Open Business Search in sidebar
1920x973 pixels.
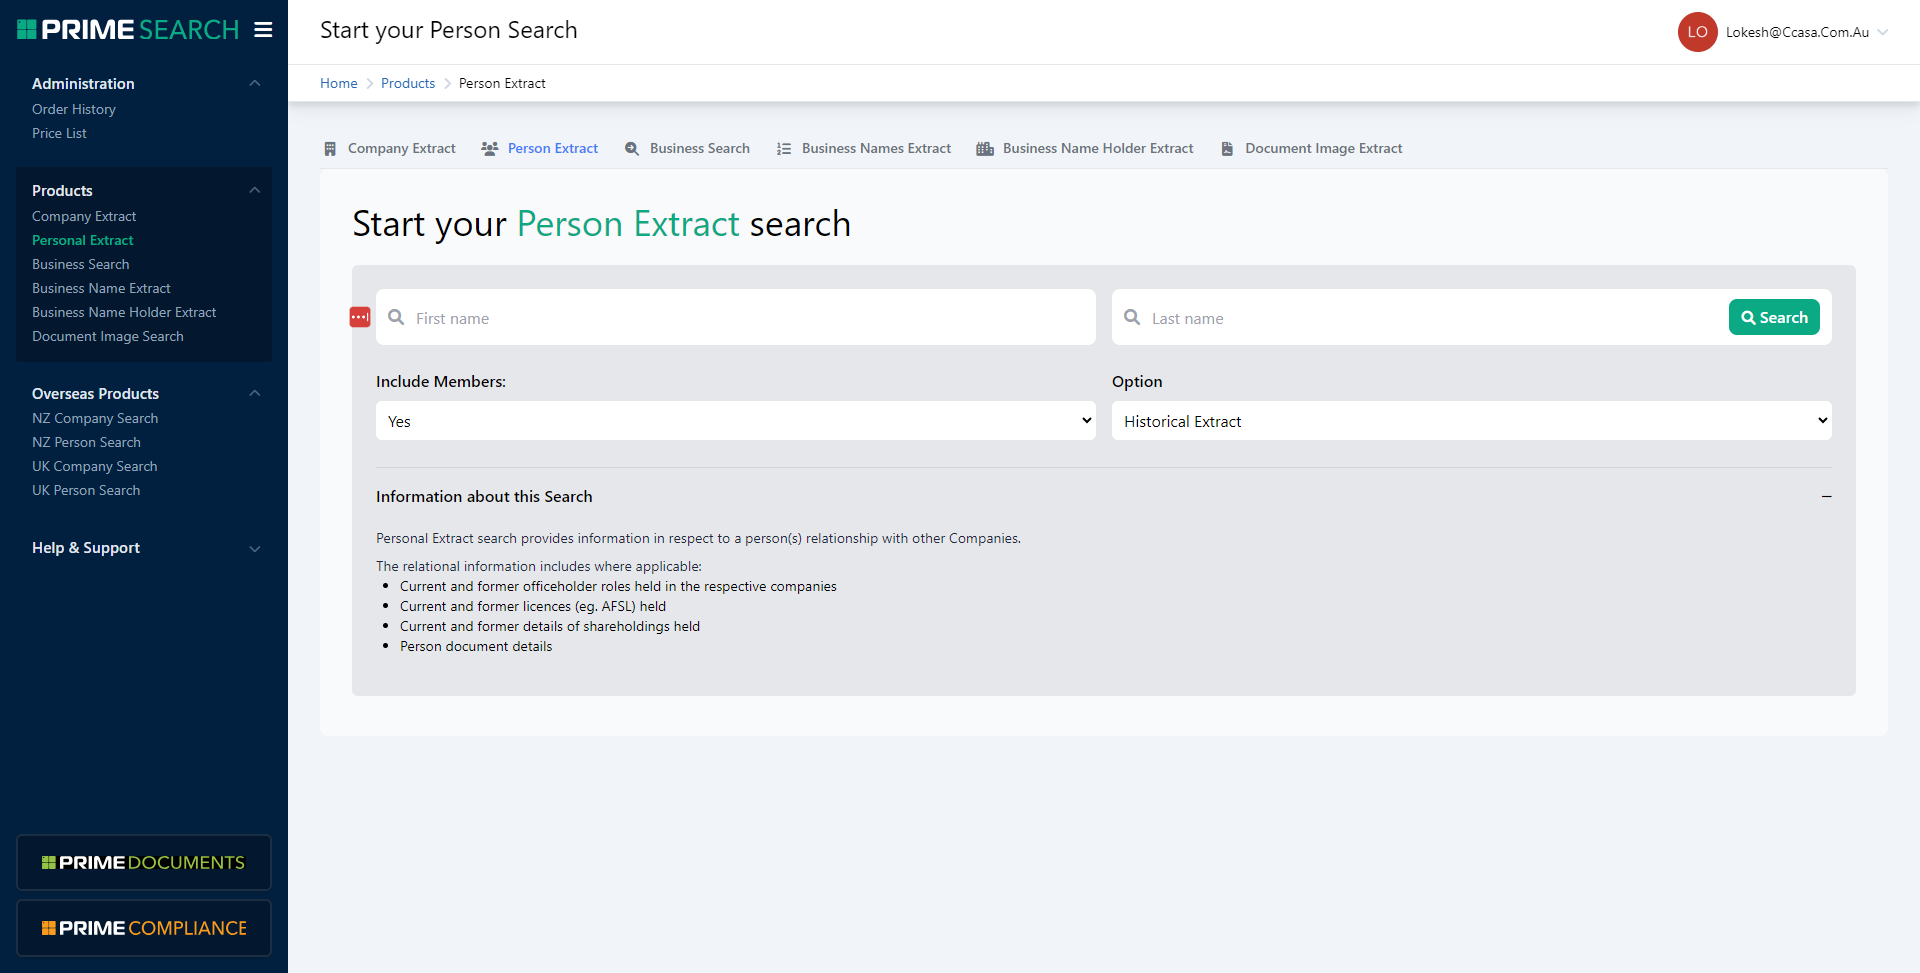coord(81,264)
